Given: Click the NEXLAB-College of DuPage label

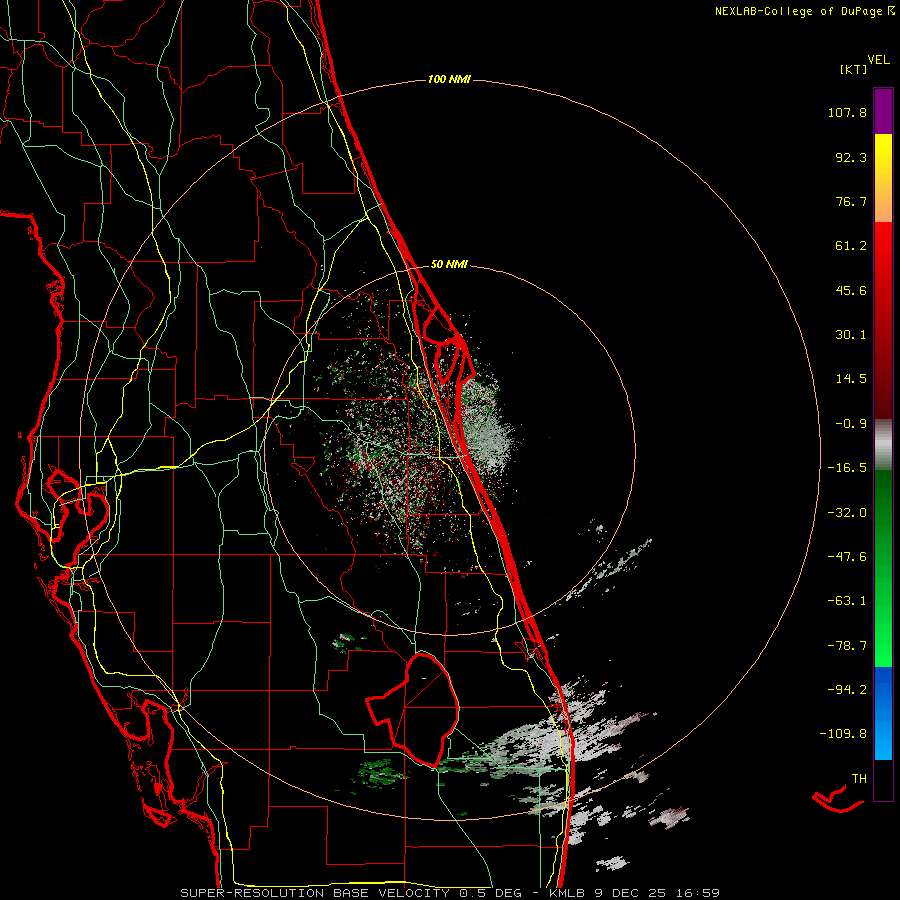Looking at the screenshot, I should pos(804,11).
